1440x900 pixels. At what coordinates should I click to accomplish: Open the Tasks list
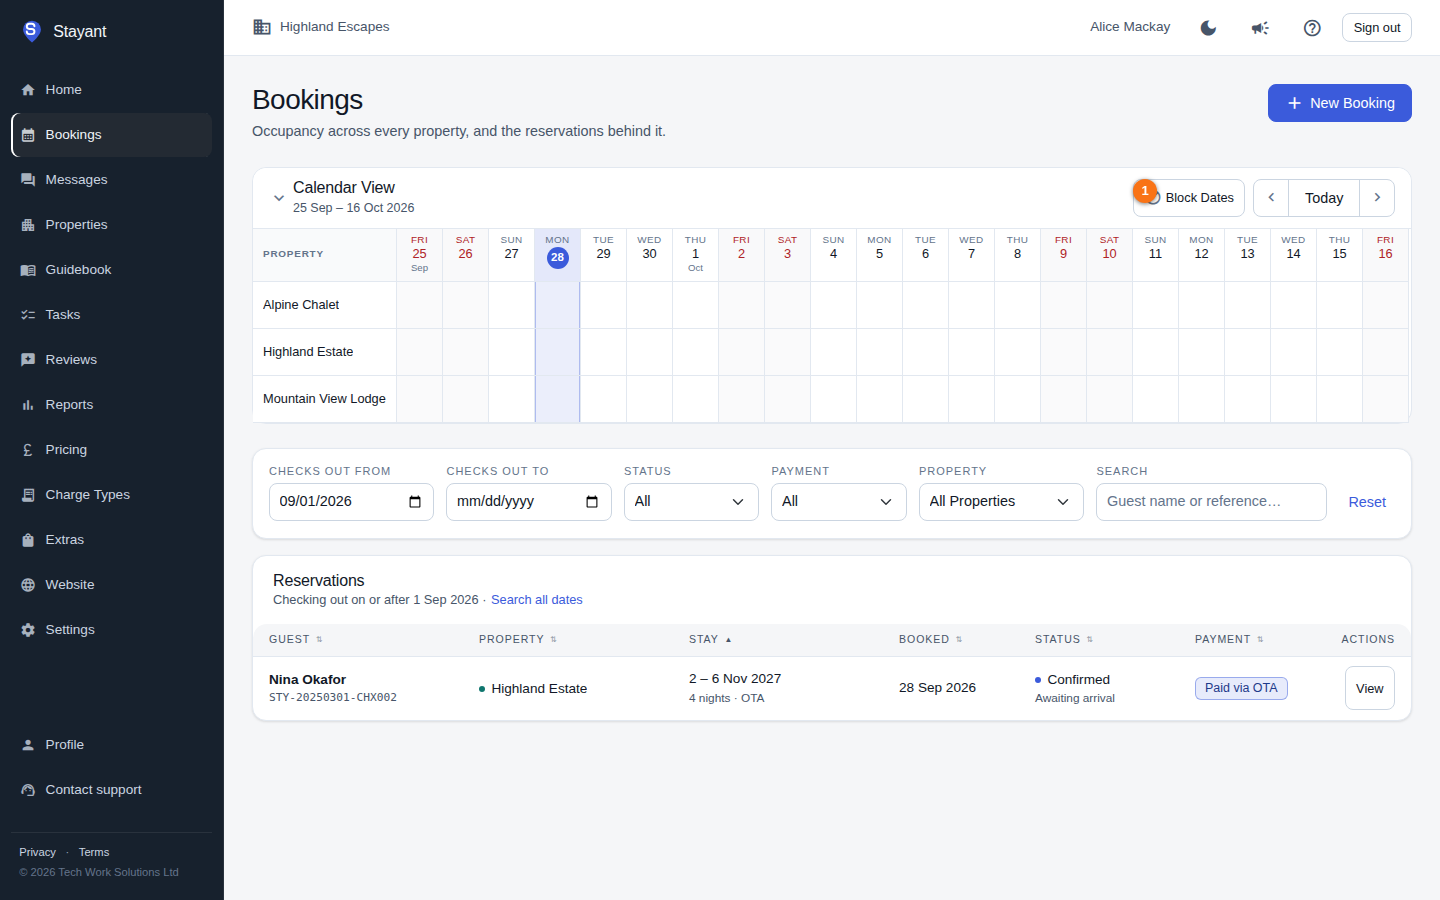pos(111,315)
